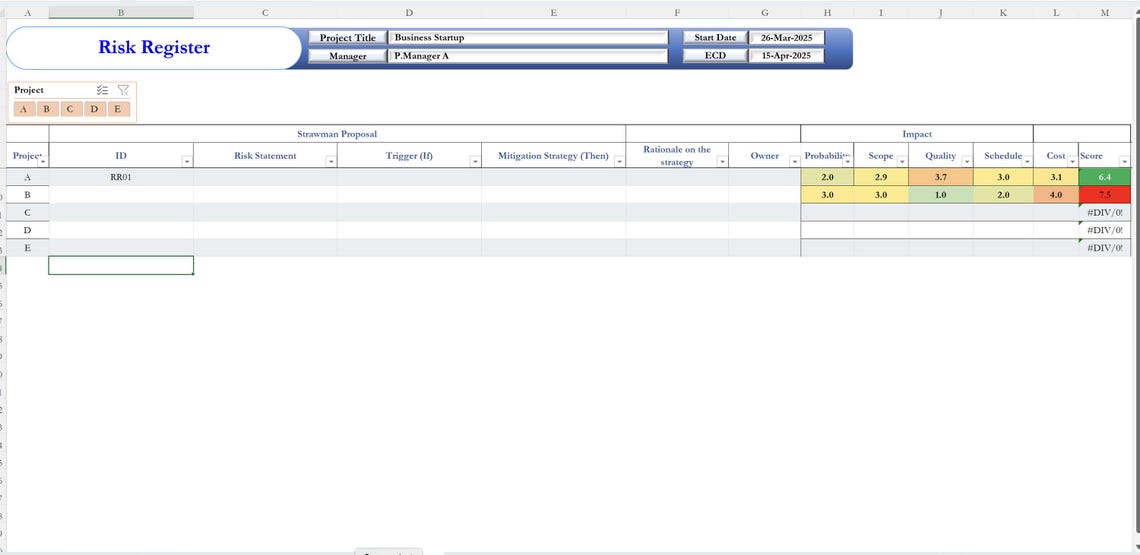Select slicer button E
The height and width of the screenshot is (555, 1140).
[118, 109]
